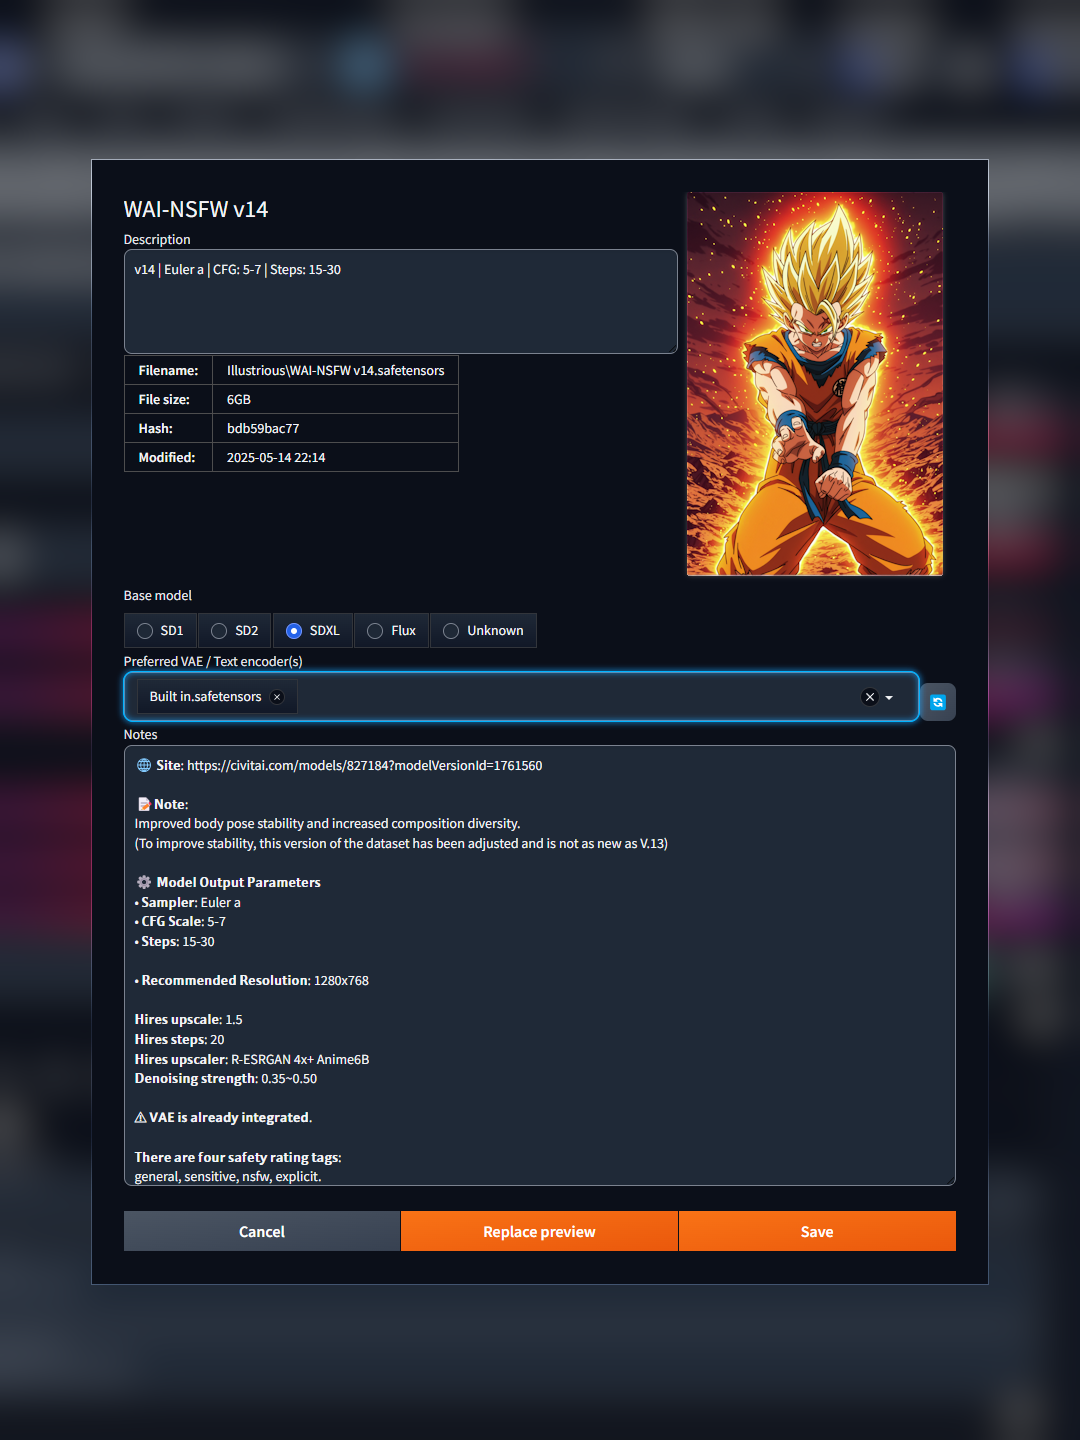Select the Unknown base model
This screenshot has width=1080, height=1440.
[483, 631]
